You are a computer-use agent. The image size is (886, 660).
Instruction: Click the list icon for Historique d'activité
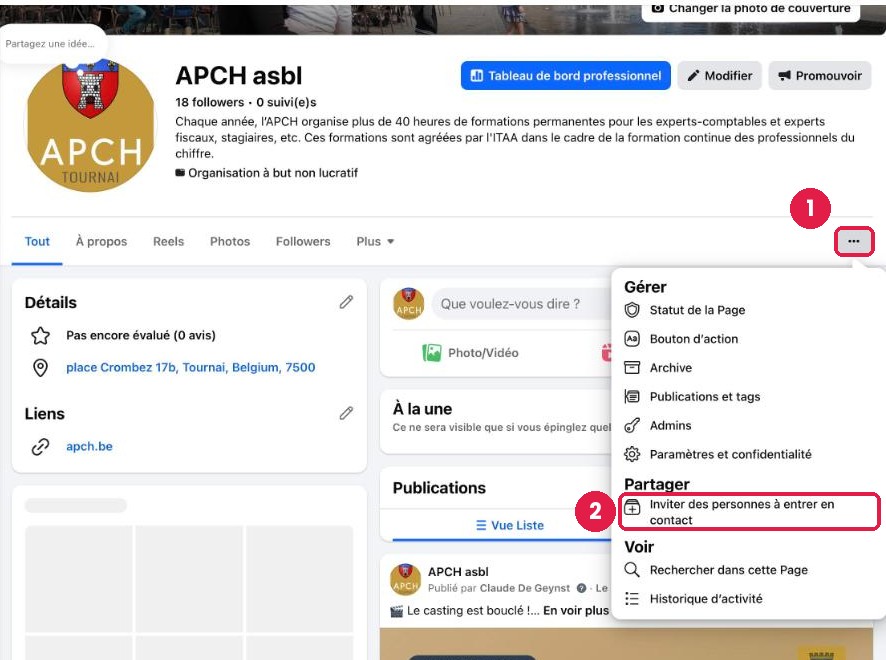[632, 598]
